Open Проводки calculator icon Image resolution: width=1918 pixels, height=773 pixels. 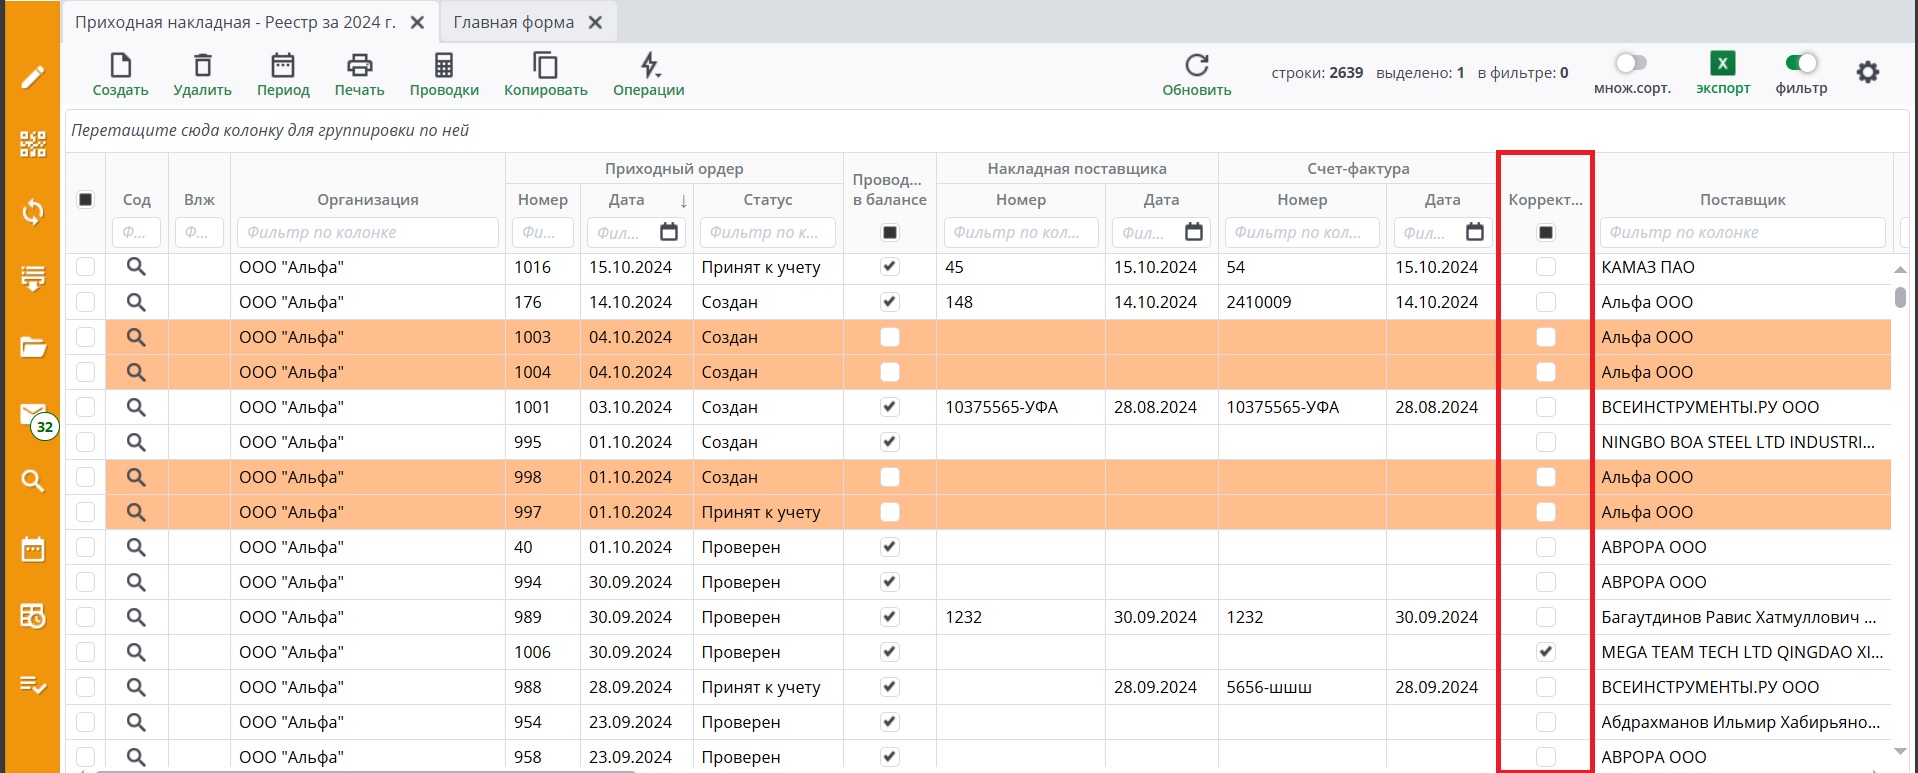coord(444,66)
